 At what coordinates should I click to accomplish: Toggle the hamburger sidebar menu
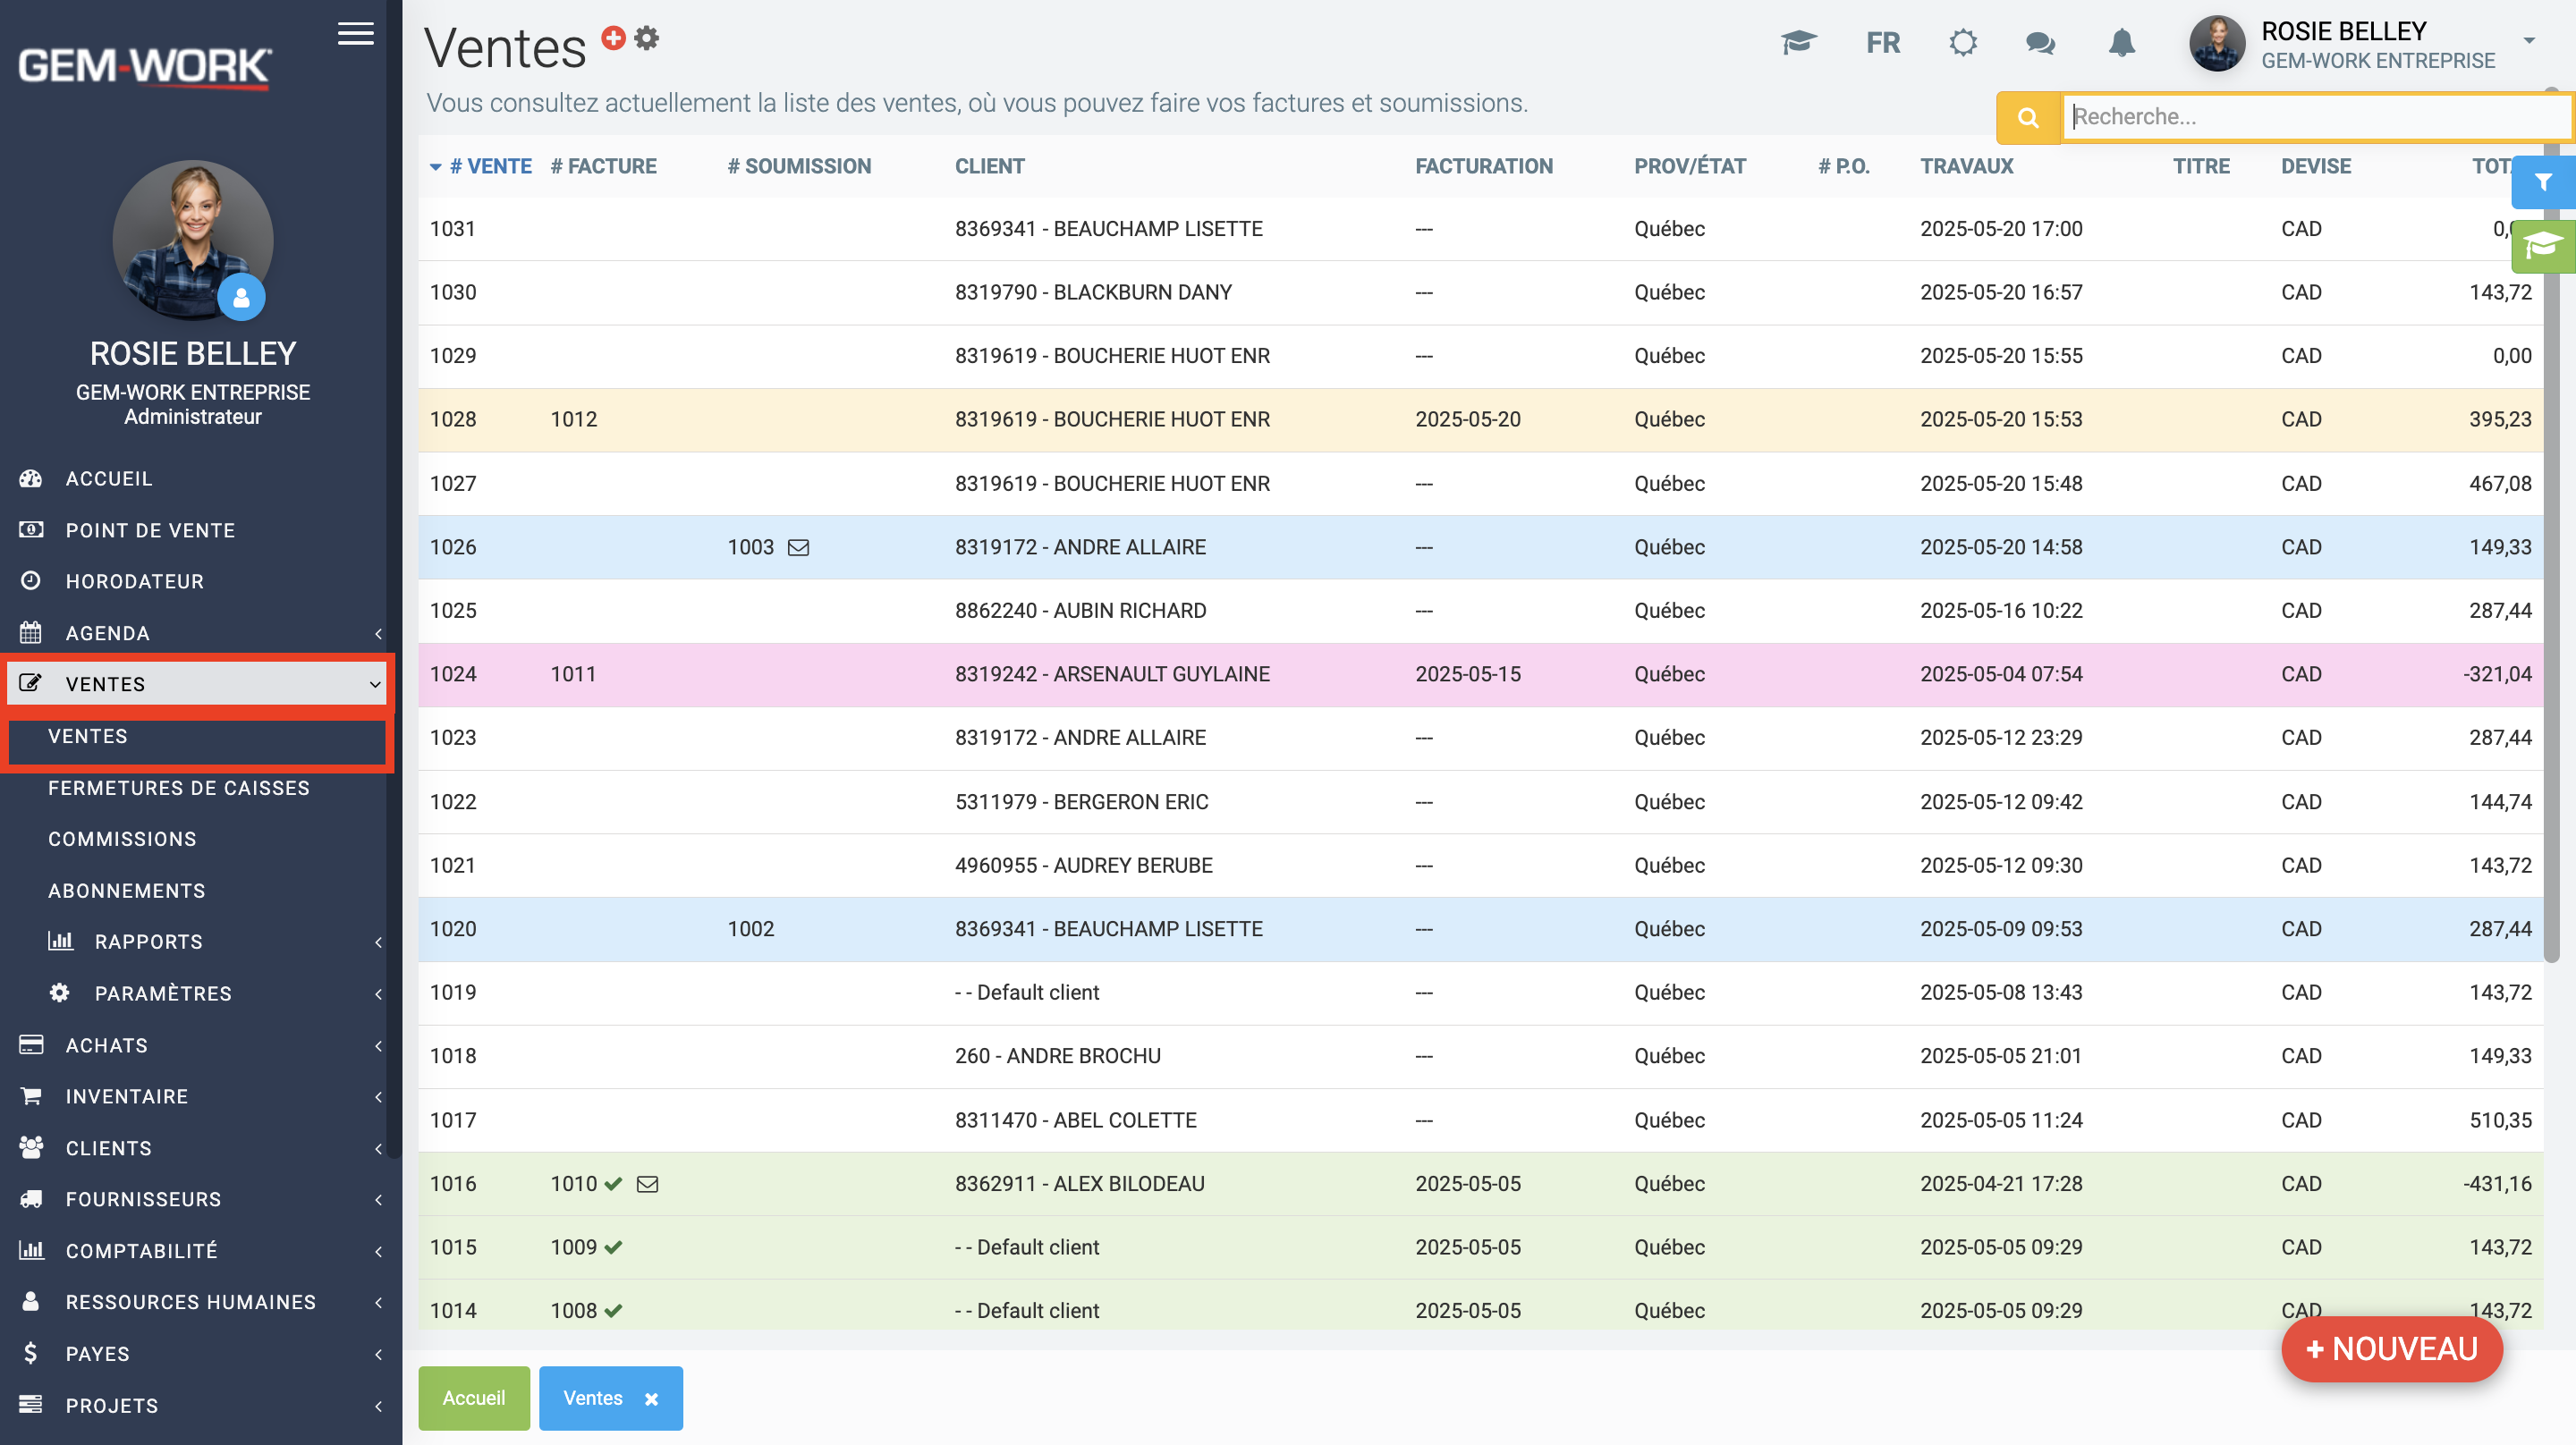(355, 34)
